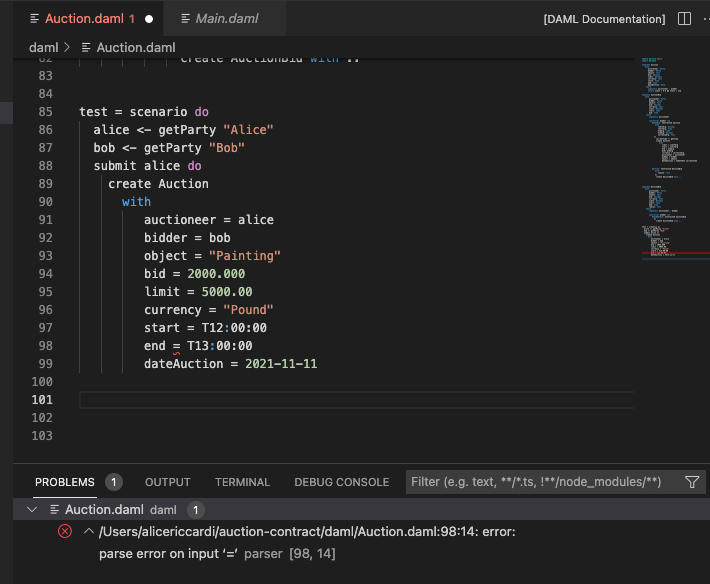Screen dimensions: 710x584
Task: Open the OUTPUT panel tab
Action: 167,482
